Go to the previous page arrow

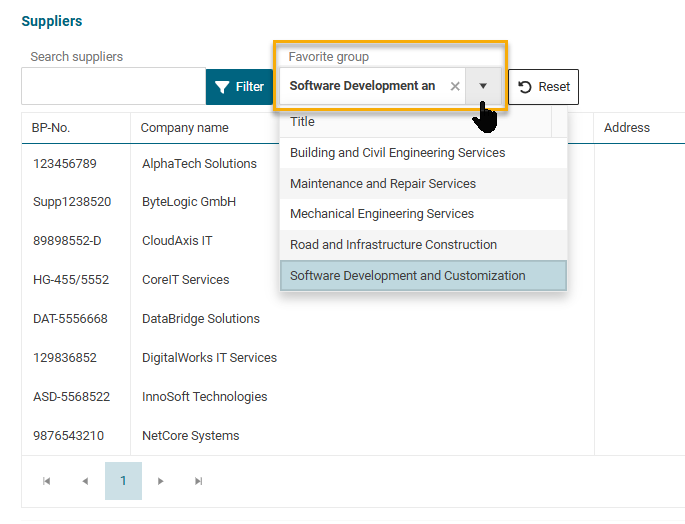pyautogui.click(x=85, y=481)
